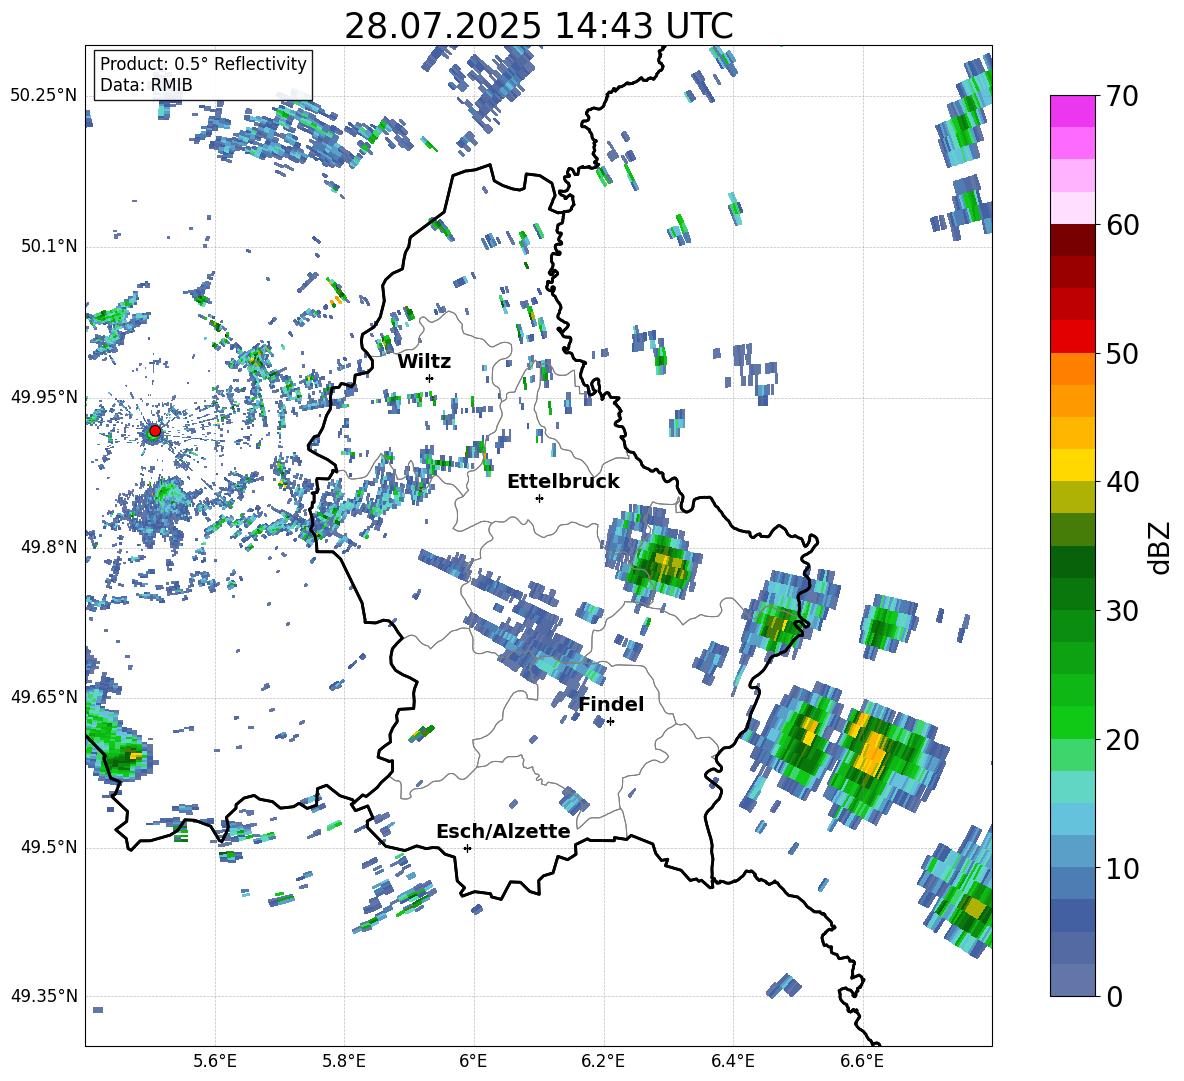Click the 49.95°N latitude label
Viewport: 1184px width, 1081px height.
pyautogui.click(x=44, y=397)
